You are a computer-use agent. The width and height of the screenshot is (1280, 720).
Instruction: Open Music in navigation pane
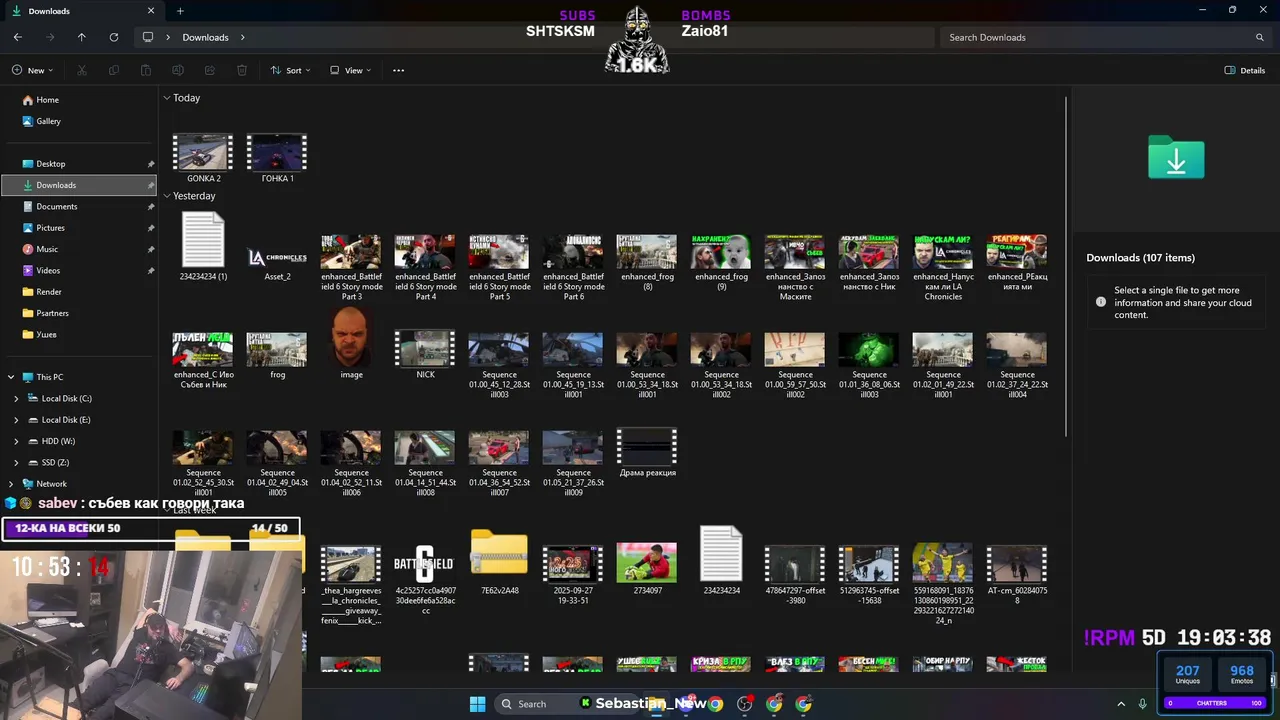79,249
